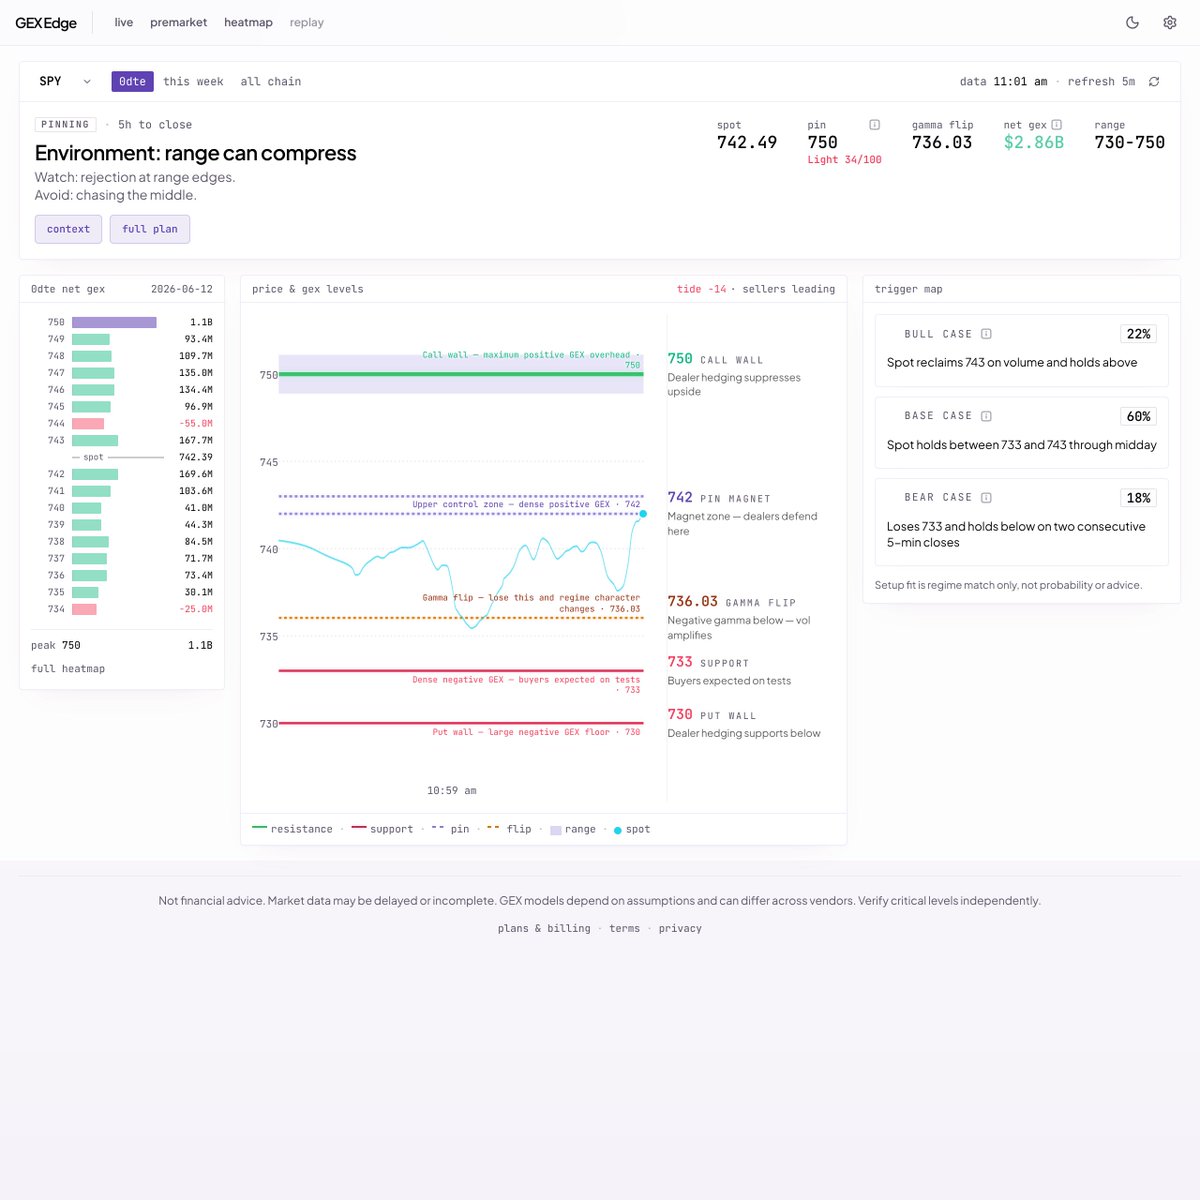Click the 733 SUPPORT level label

(709, 662)
